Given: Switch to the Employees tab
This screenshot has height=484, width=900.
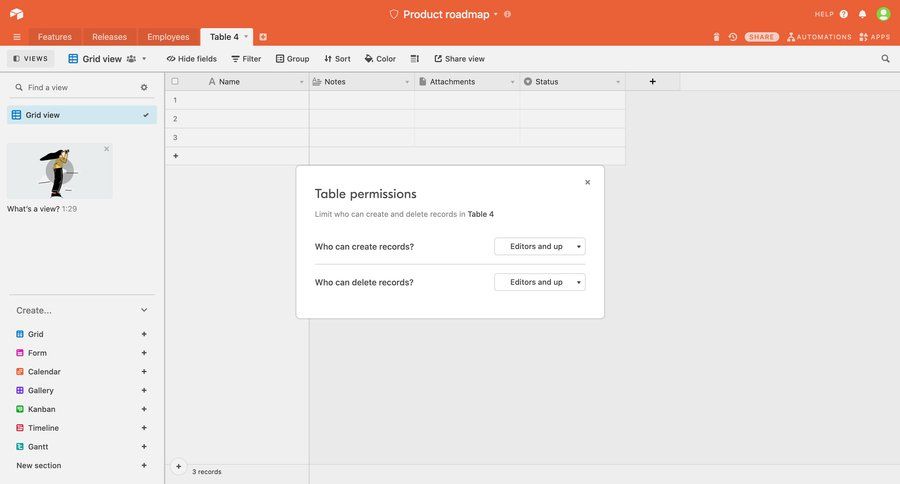Looking at the screenshot, I should [168, 37].
